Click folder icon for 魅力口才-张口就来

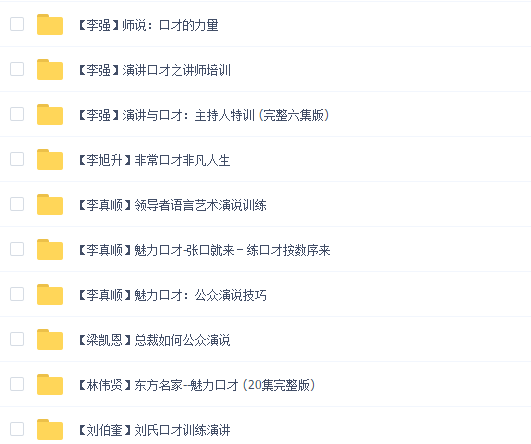(50, 250)
